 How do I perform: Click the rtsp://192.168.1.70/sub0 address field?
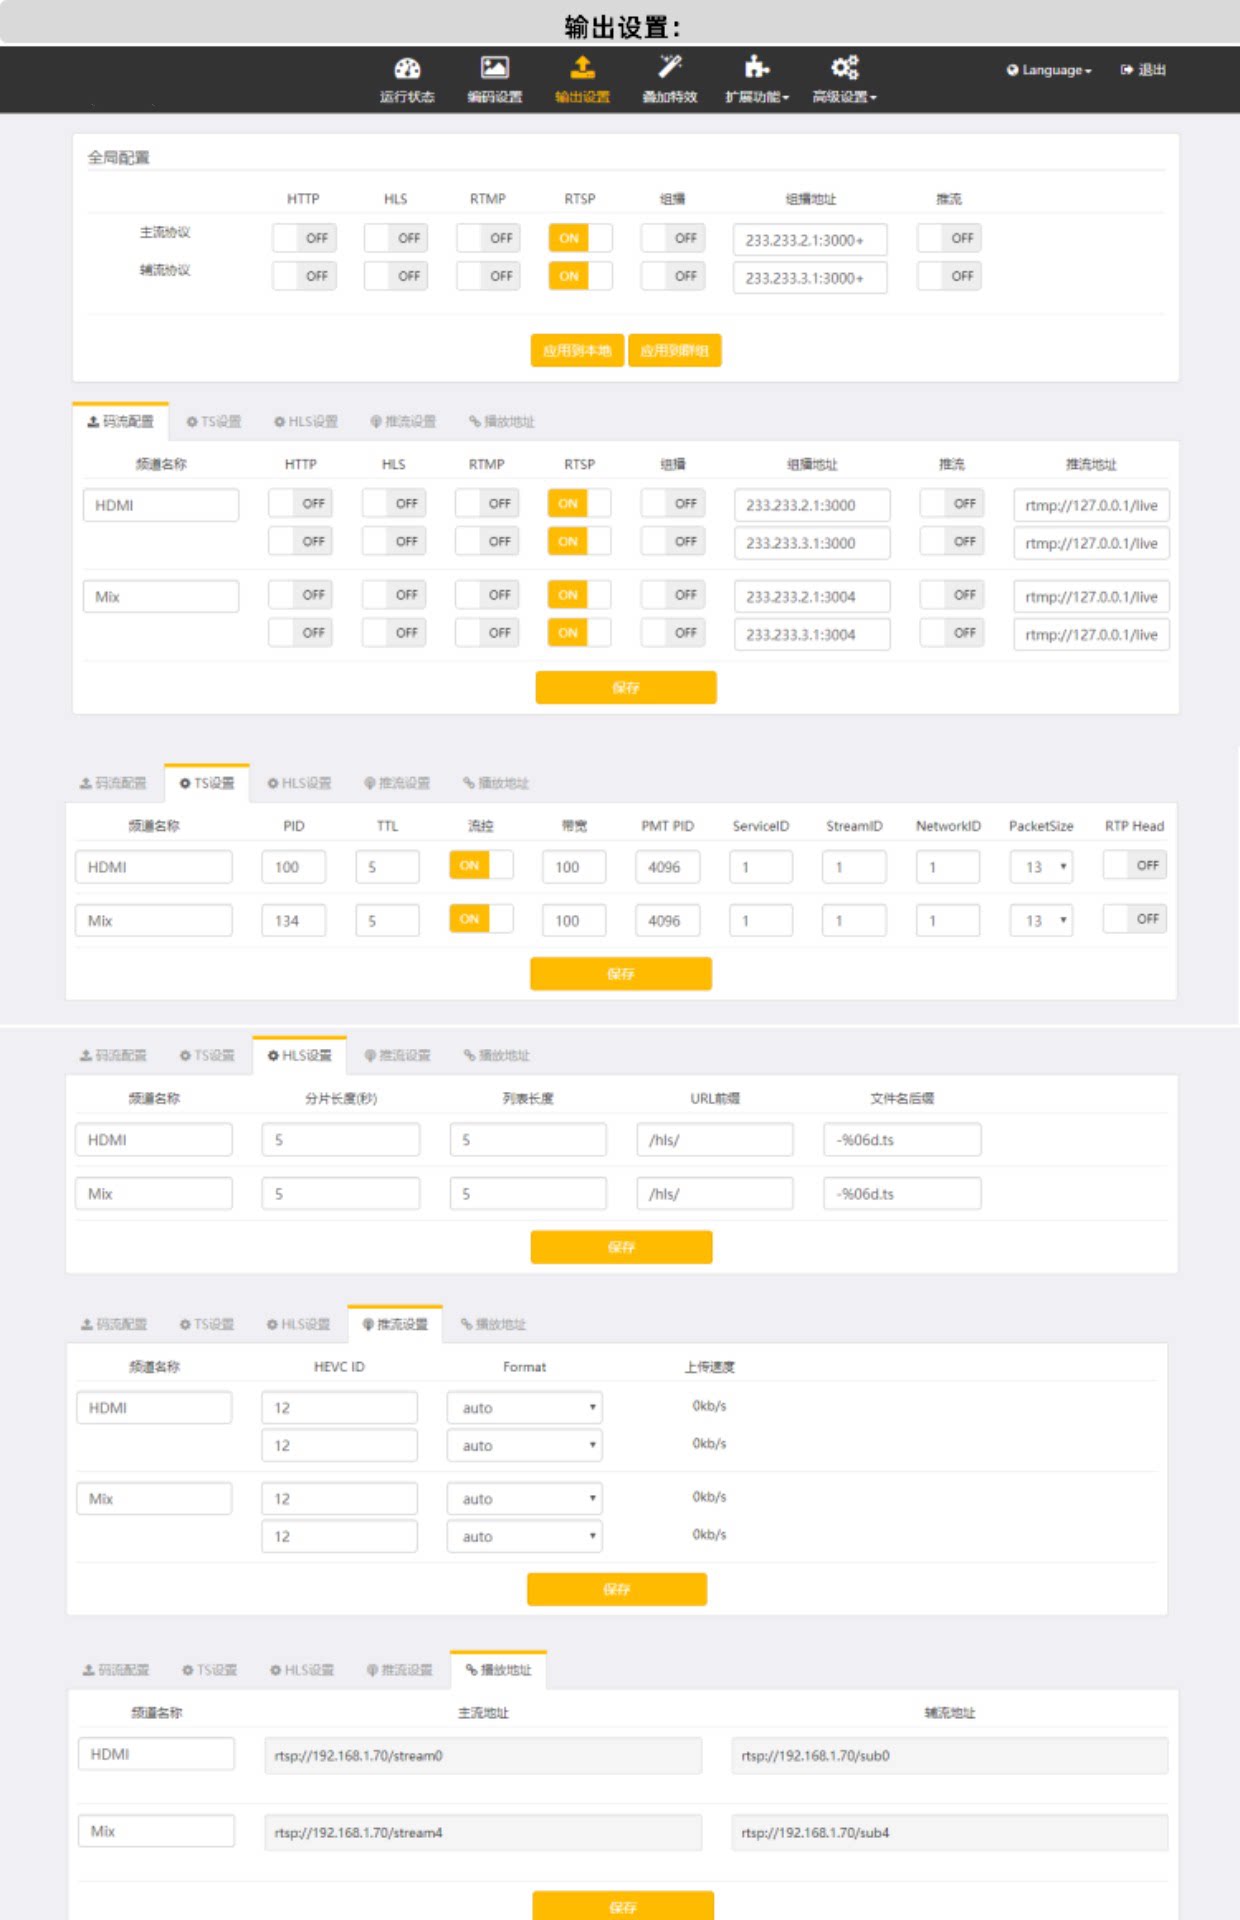coord(949,1756)
